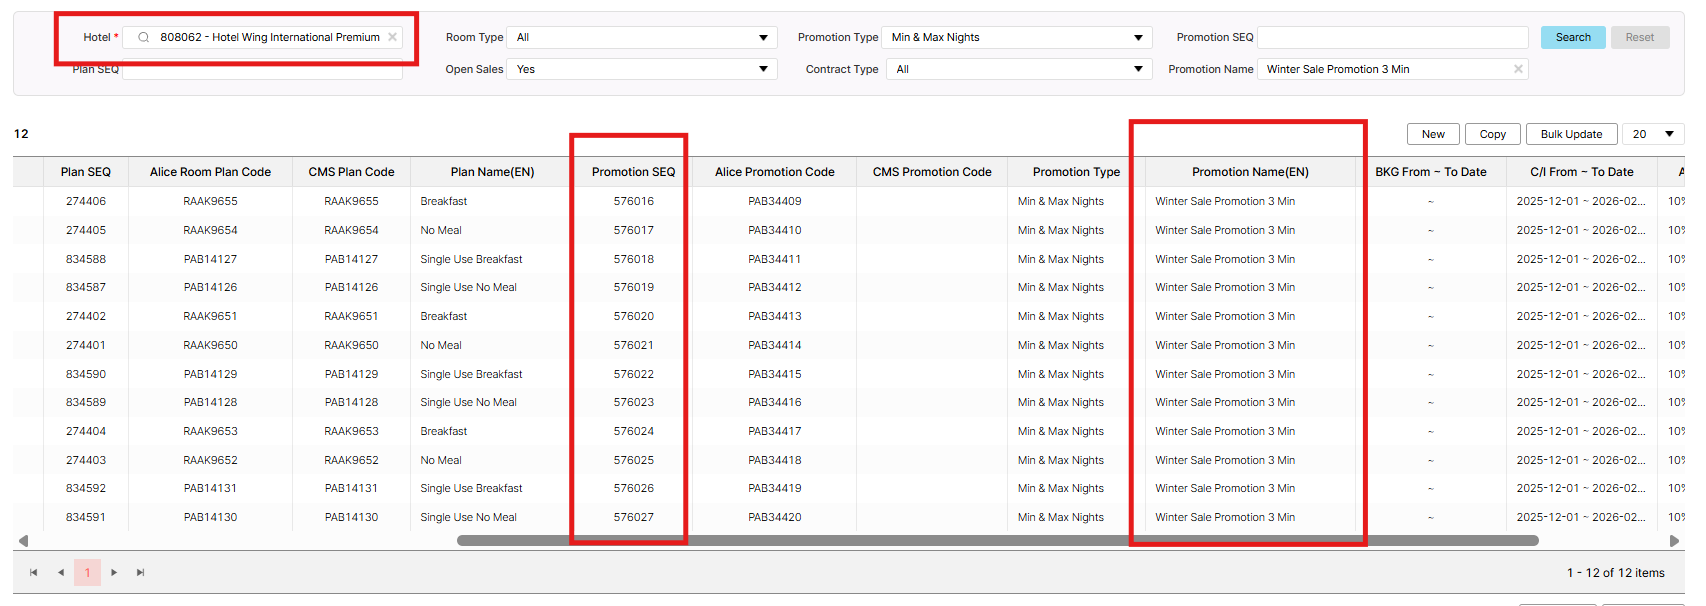Click into the Promotion SEQ input field
Image resolution: width=1706 pixels, height=606 pixels.
(1392, 37)
